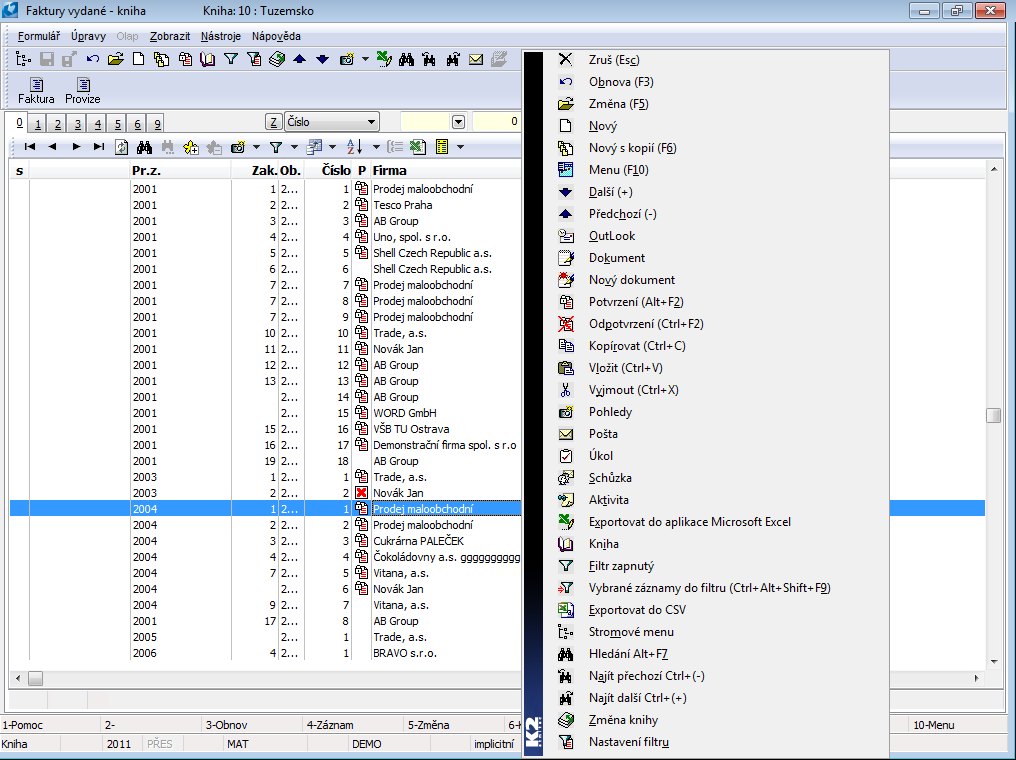Click the blue up arrow in top toolbar
The width and height of the screenshot is (1016, 760).
point(300,59)
